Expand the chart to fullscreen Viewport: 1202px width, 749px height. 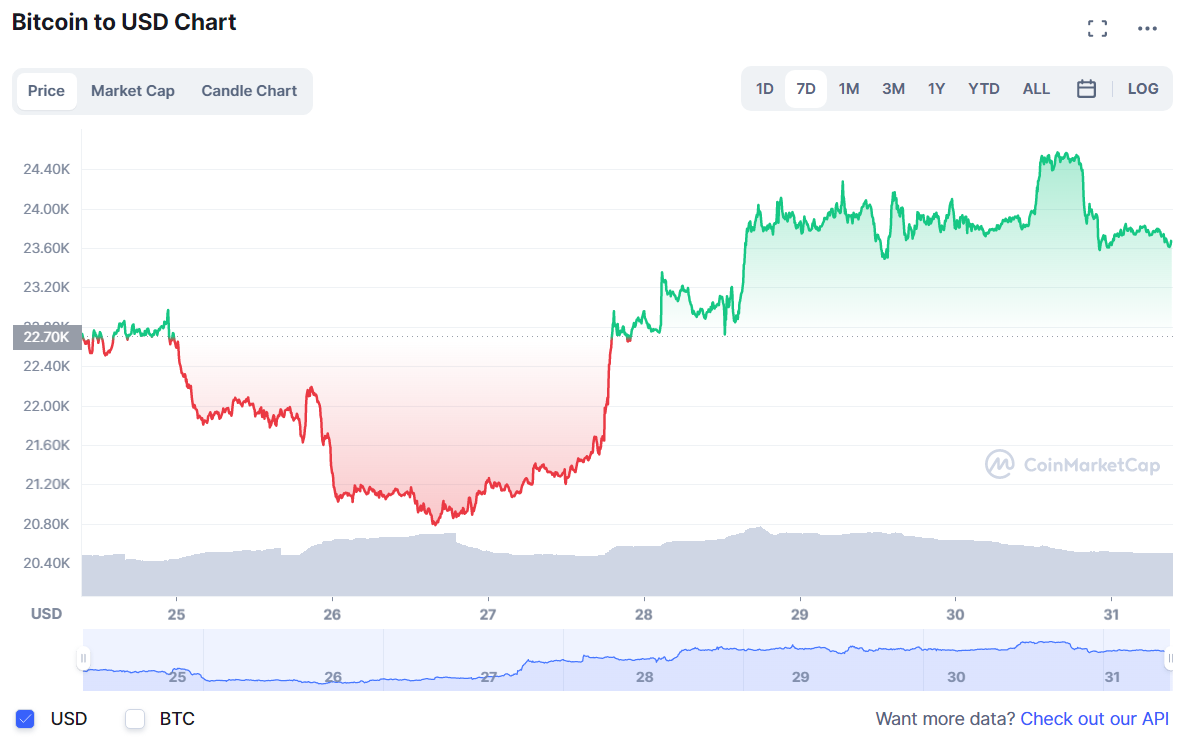click(1097, 28)
